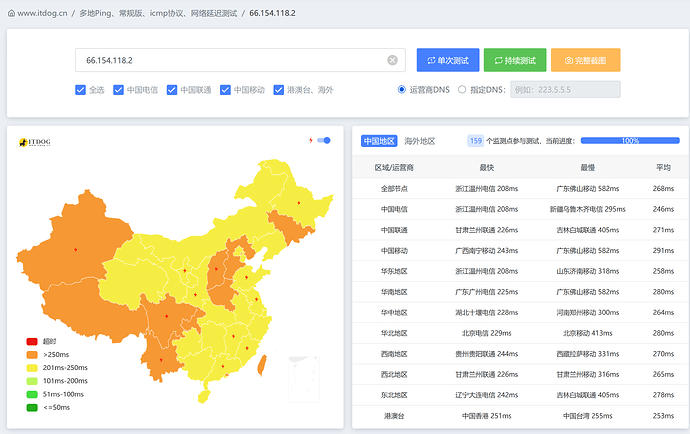This screenshot has width=690, height=434.
Task: Click the <=50ms legend swatch
Action: coord(32,408)
